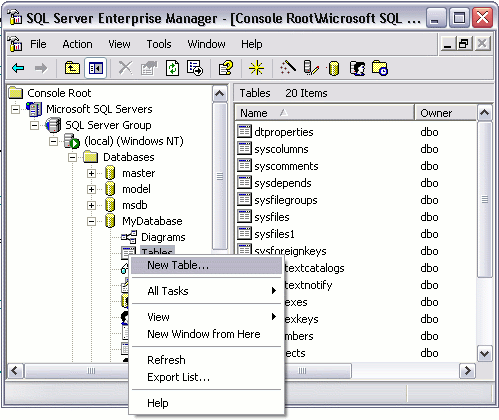Screen dimensions: 499x420
Task: Click the model database cylinder icon
Action: tap(110, 189)
